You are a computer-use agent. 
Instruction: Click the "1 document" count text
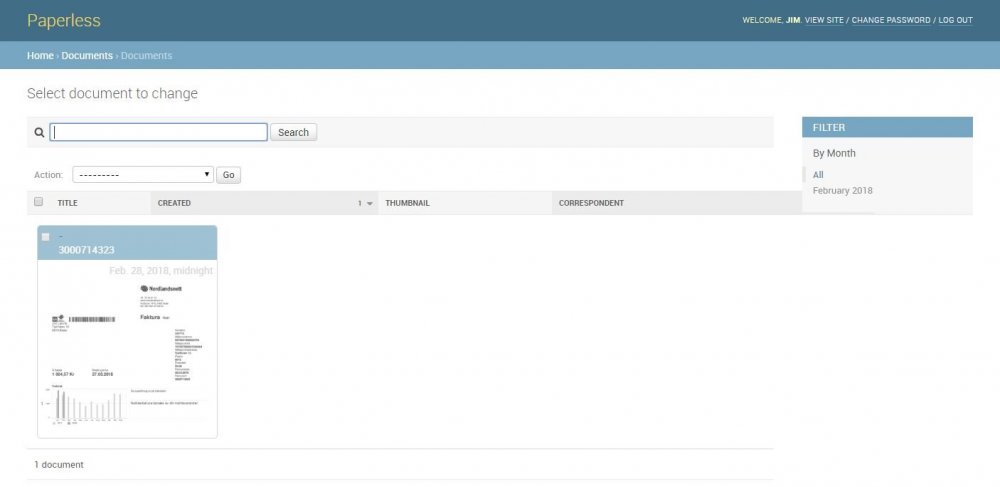pyautogui.click(x=59, y=465)
